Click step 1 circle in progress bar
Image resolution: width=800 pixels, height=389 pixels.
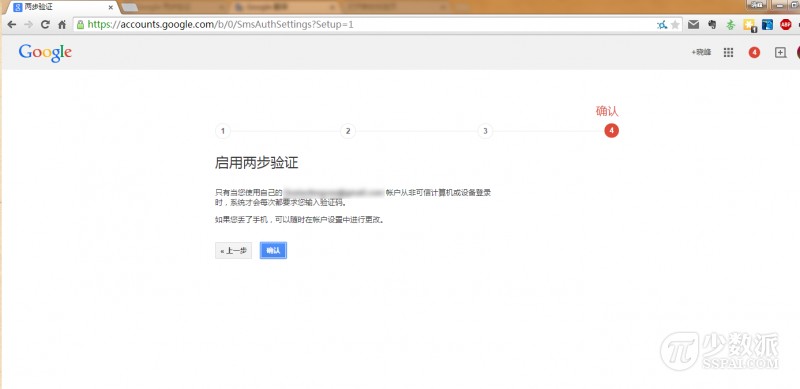click(222, 131)
